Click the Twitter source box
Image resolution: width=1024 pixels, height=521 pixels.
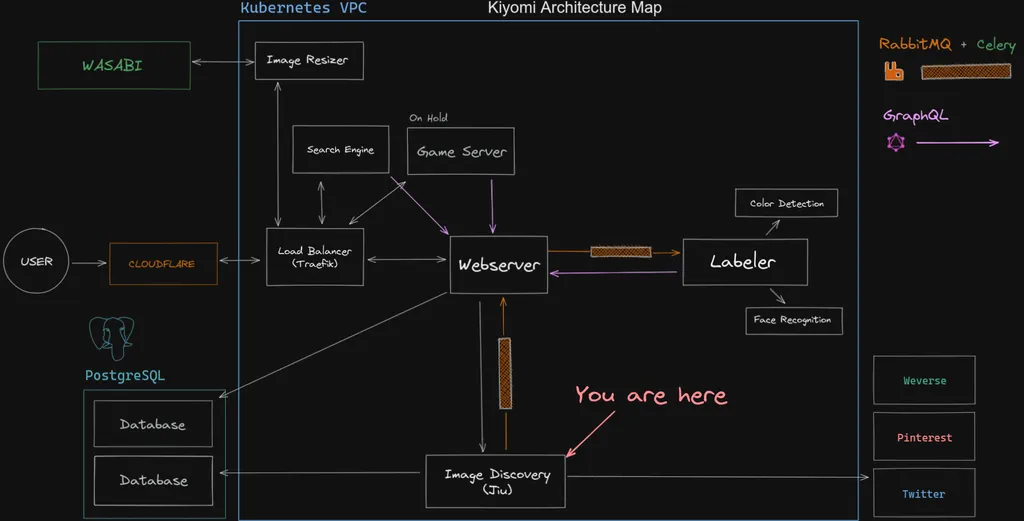[x=924, y=494]
